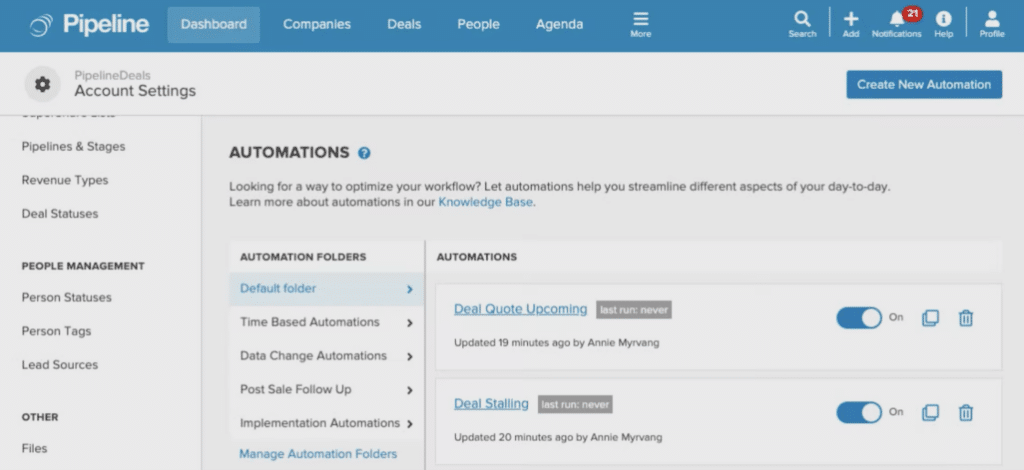Click Manage Automation Folders link
The image size is (1024, 470).
pyautogui.click(x=318, y=454)
